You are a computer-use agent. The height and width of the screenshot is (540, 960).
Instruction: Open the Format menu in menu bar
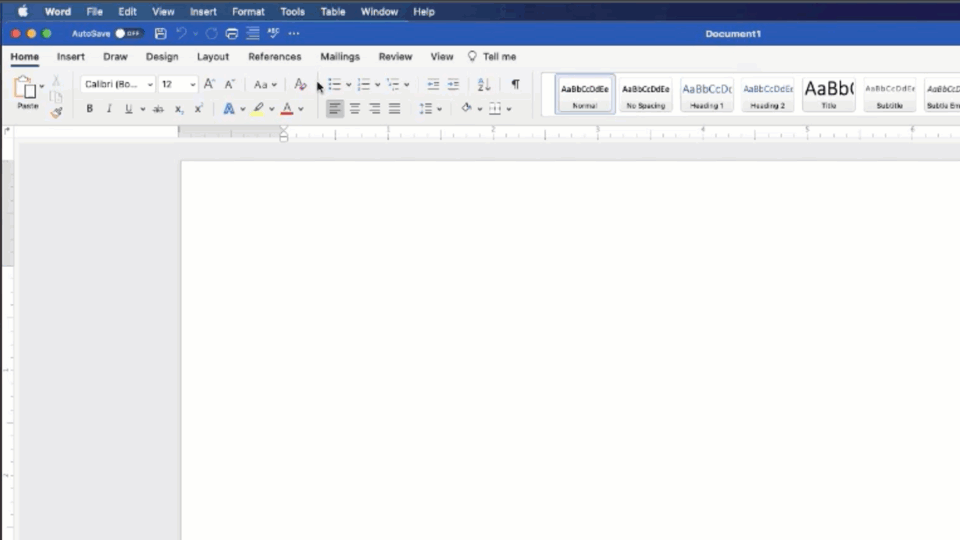[248, 12]
